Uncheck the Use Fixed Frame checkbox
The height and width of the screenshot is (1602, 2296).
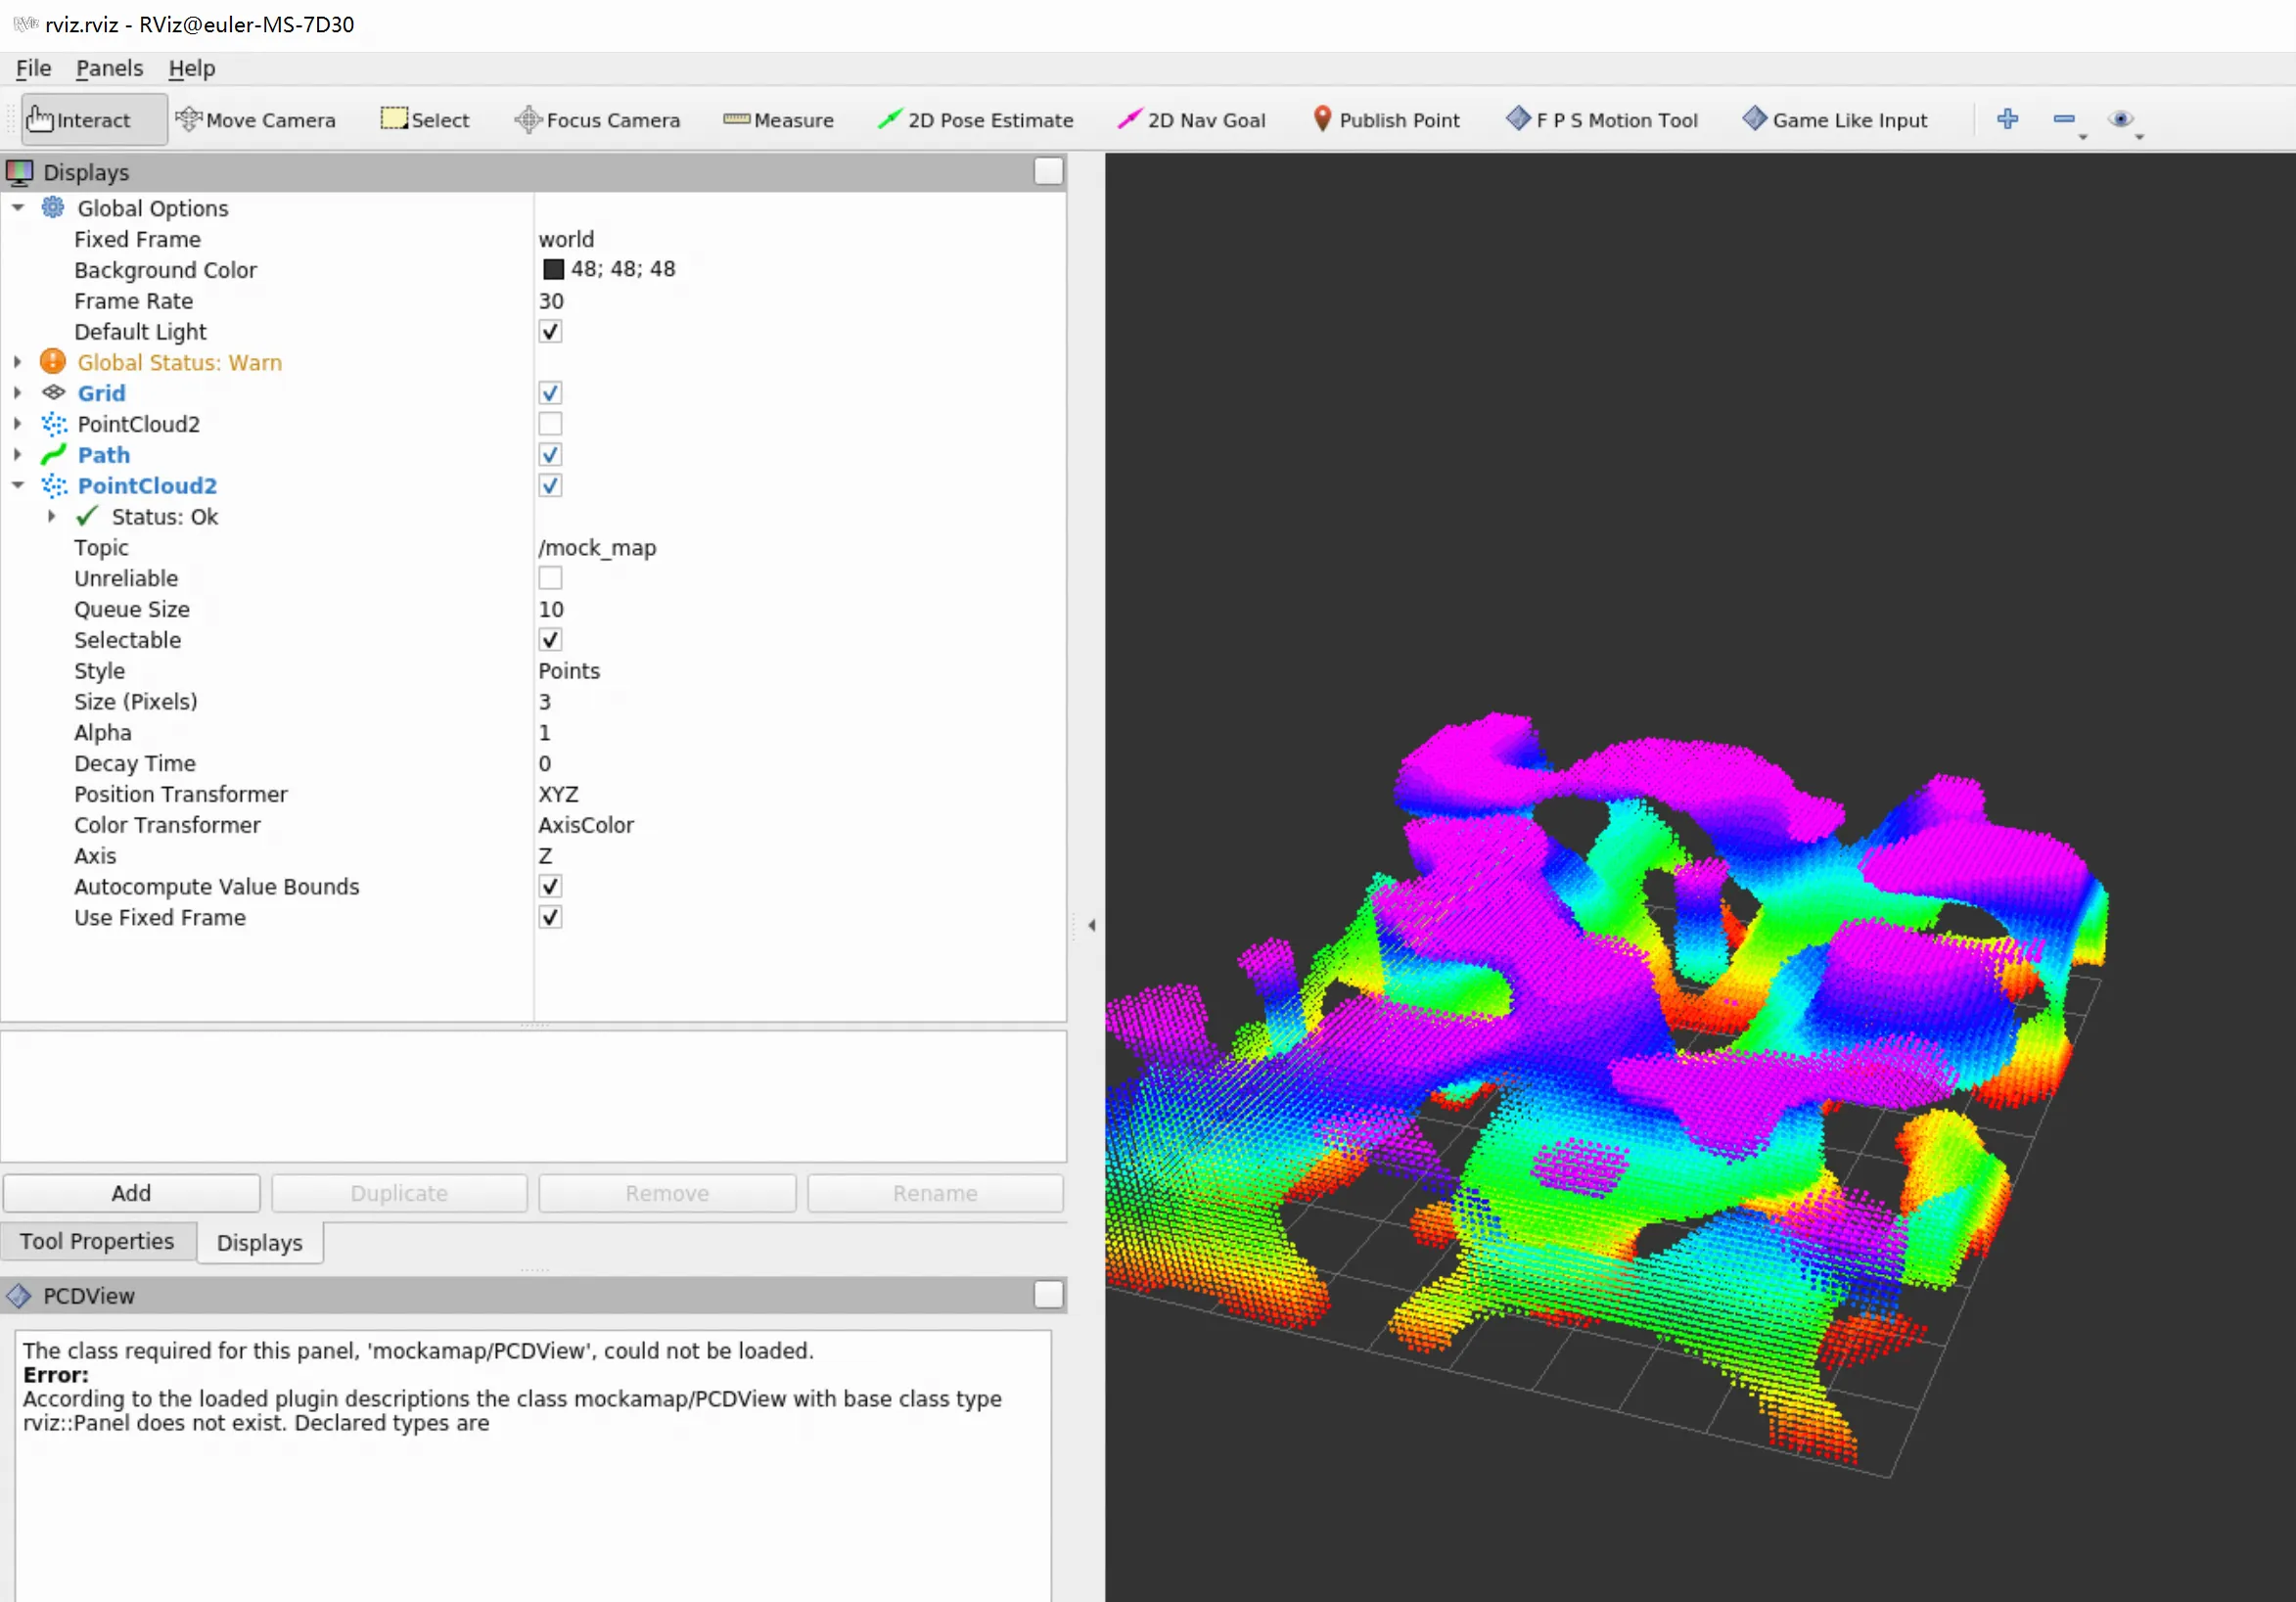550,918
